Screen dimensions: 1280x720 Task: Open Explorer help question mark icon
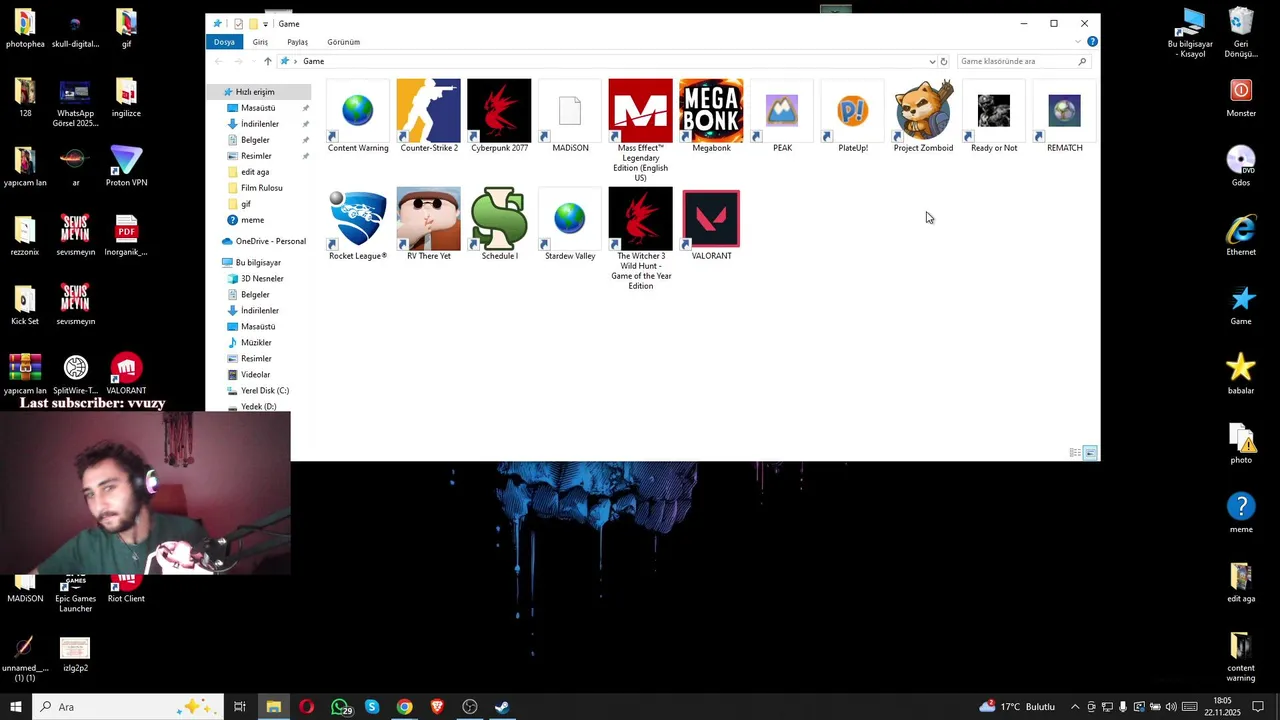1092,41
